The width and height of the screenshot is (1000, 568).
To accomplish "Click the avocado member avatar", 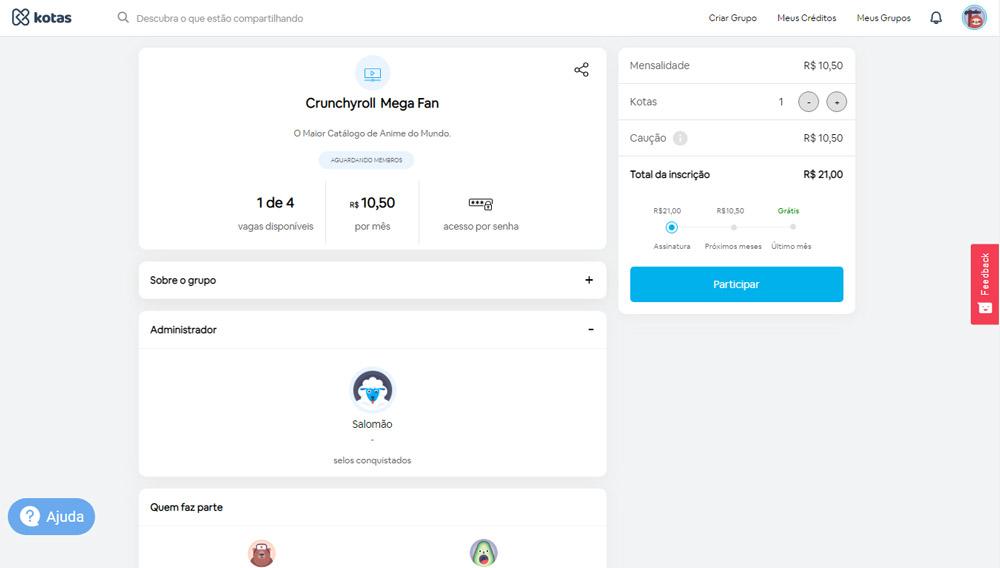I will click(483, 553).
